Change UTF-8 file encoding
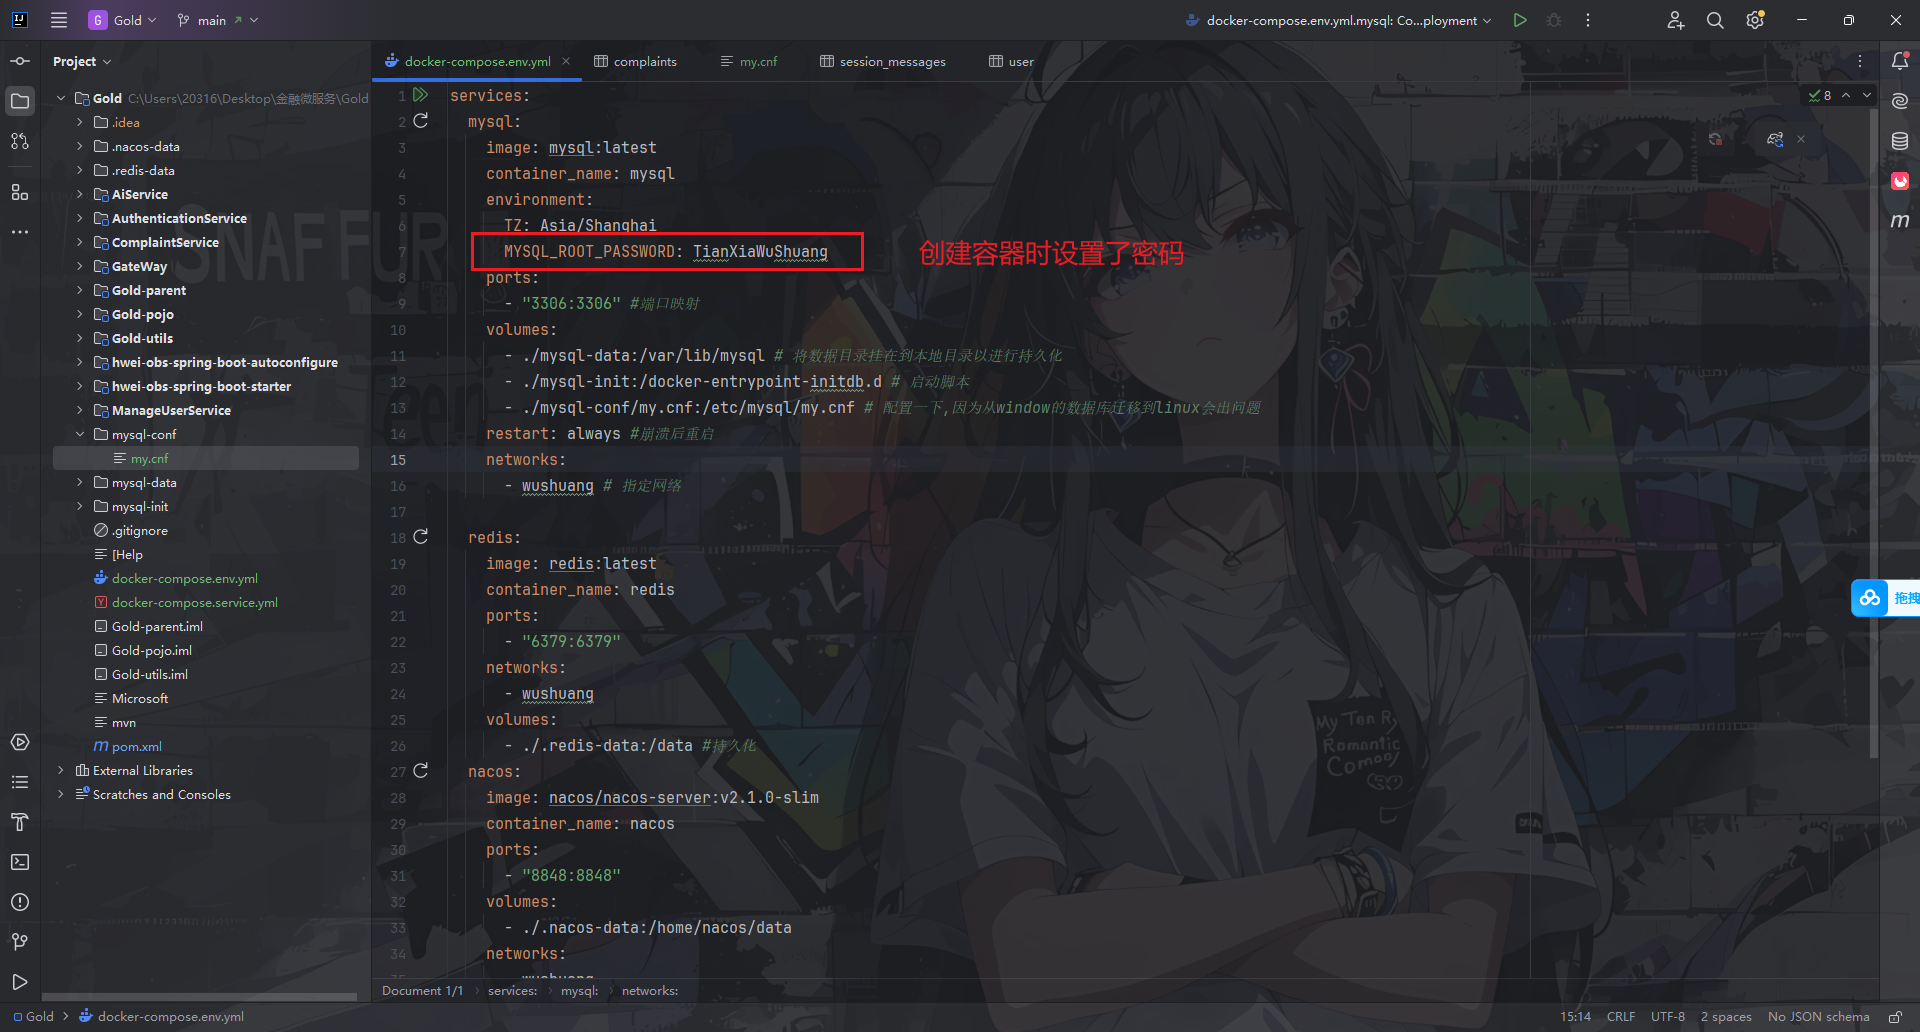Image resolution: width=1920 pixels, height=1032 pixels. [1668, 1016]
